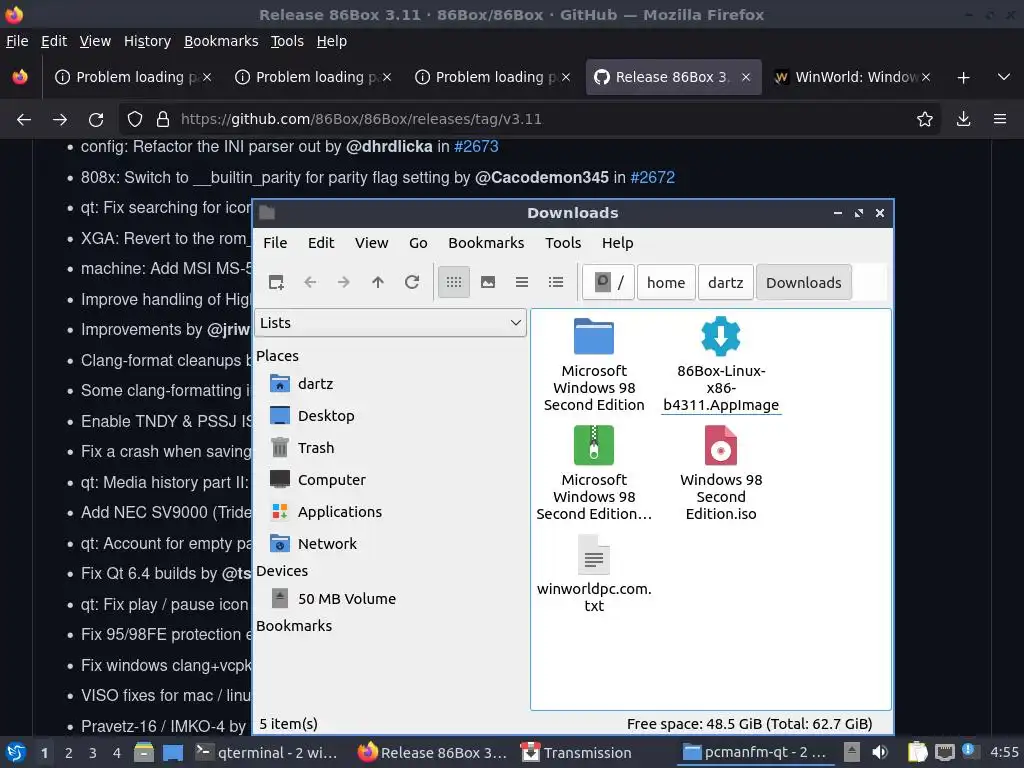Screen dimensions: 1024x768
Task: Open pull request link #2673
Action: click(476, 146)
